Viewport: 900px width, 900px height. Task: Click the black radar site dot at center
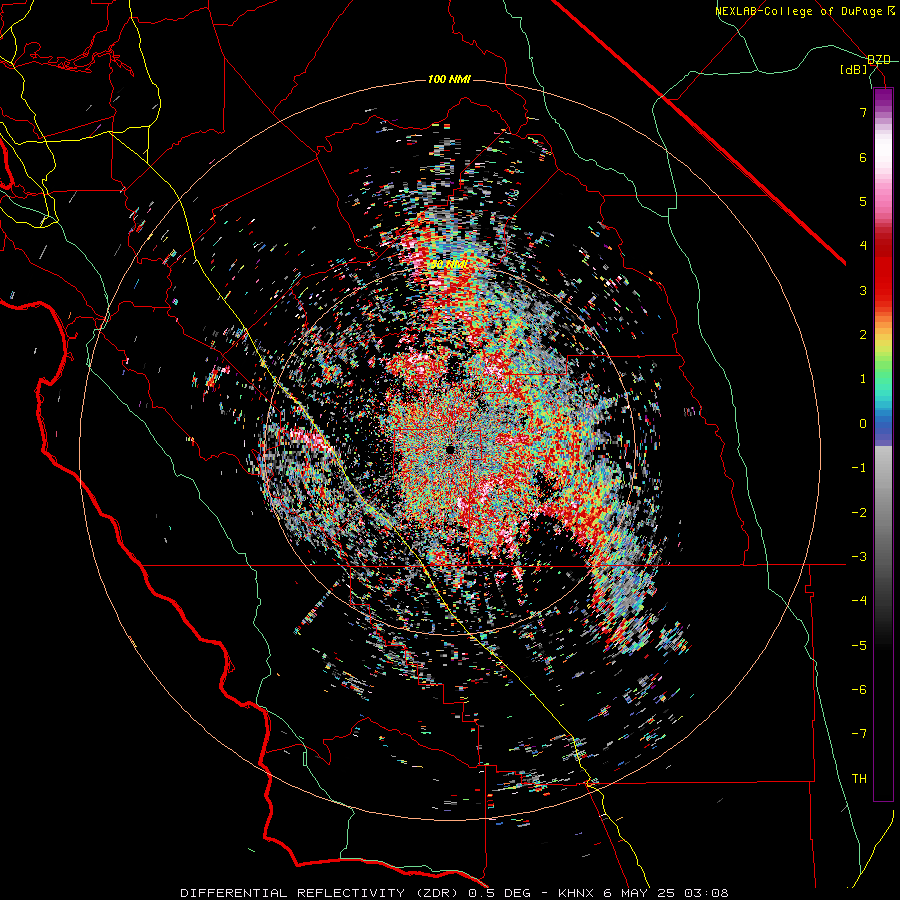450,449
